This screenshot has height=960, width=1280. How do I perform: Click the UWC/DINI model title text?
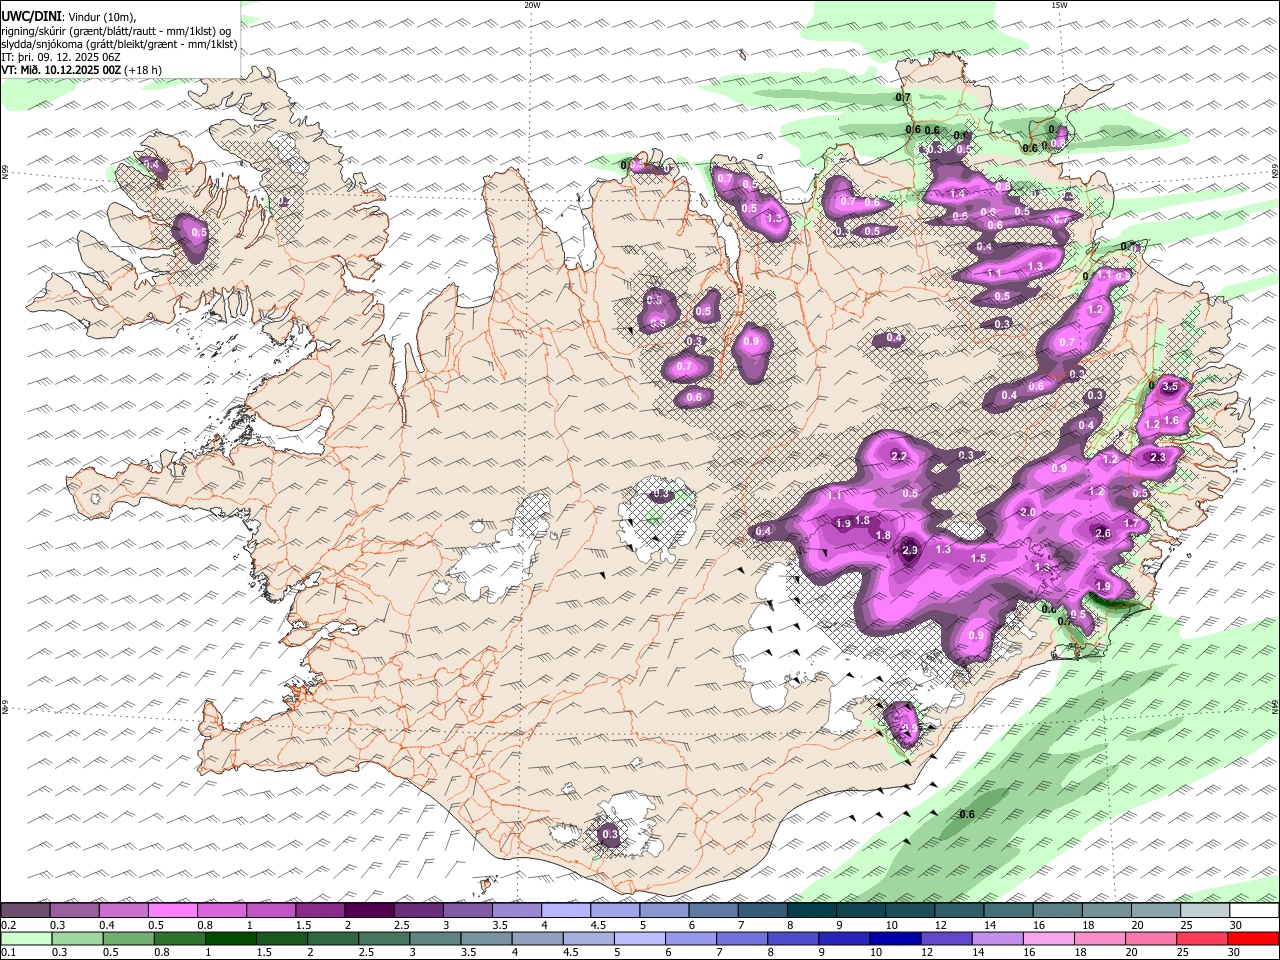tap(31, 17)
